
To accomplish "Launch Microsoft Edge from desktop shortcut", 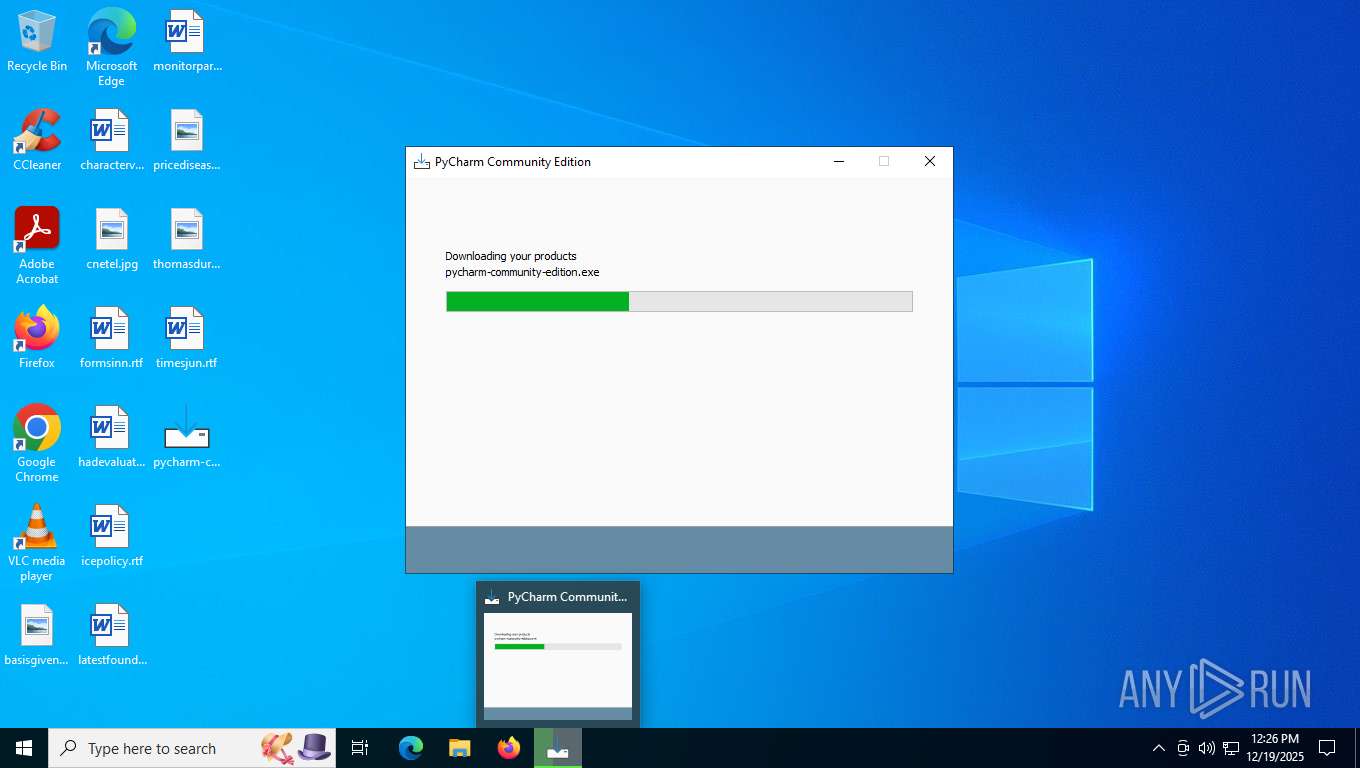I will point(111,48).
